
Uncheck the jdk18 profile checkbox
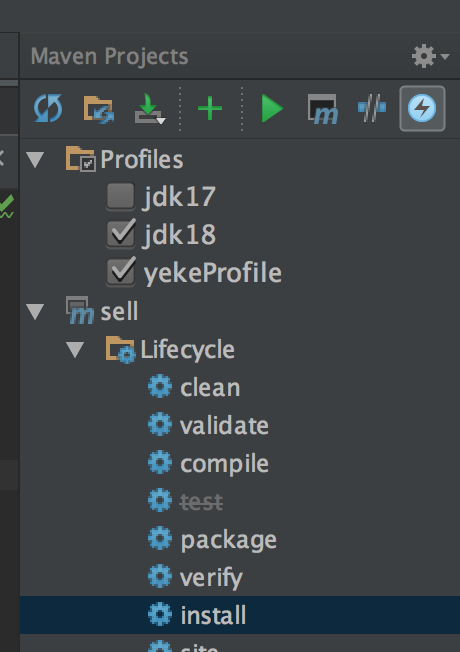click(x=121, y=234)
